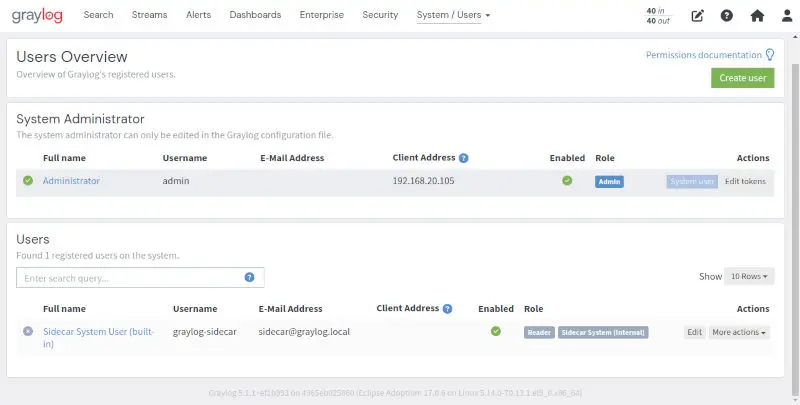This screenshot has height=405, width=800.
Task: Open the help question mark icon
Action: 727,16
